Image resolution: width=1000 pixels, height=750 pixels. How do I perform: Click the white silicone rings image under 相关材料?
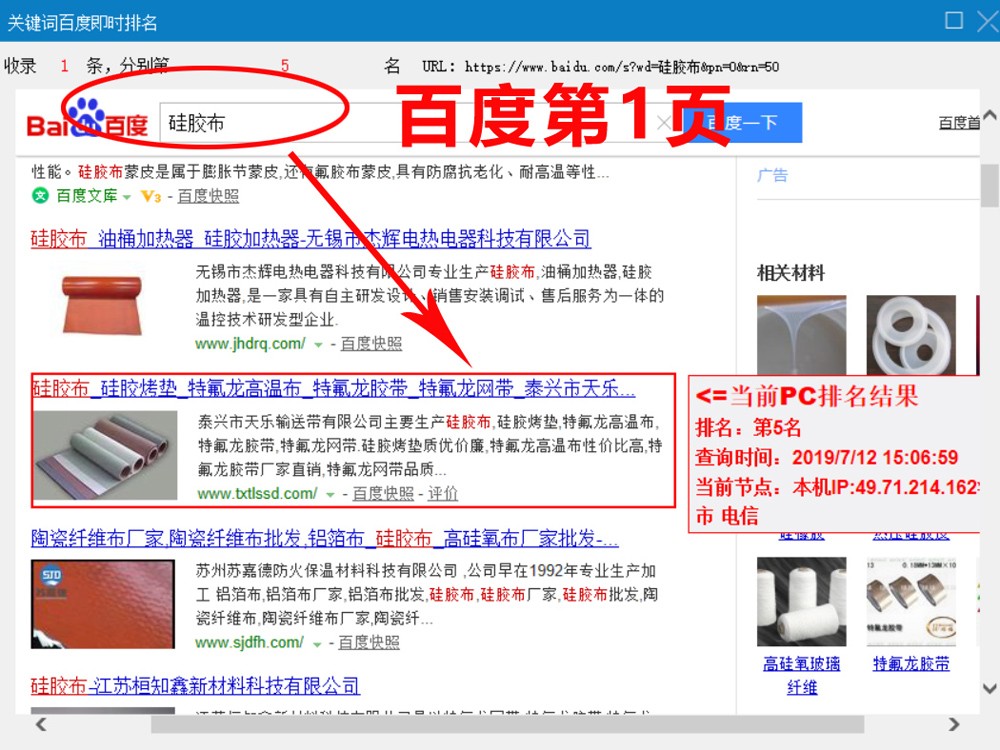911,335
